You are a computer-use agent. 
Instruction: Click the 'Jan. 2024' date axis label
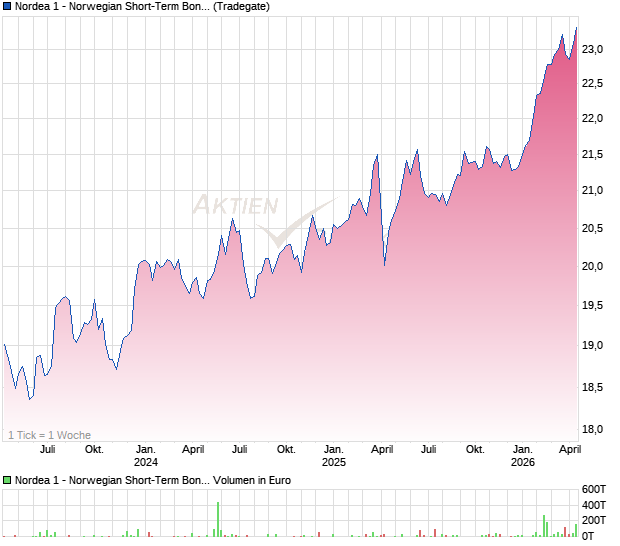click(146, 455)
